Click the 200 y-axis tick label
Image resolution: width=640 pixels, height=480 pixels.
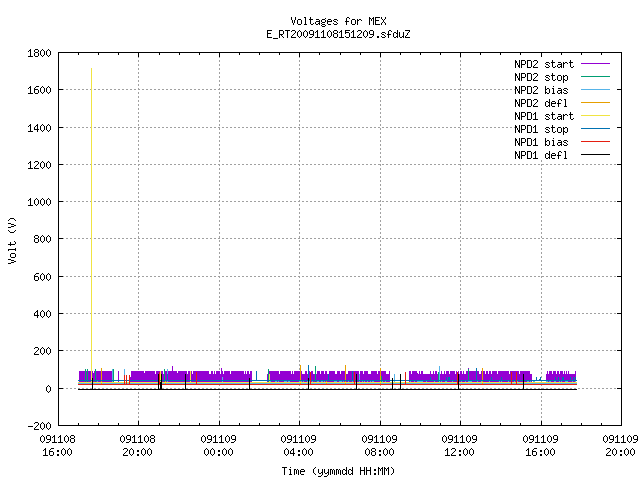(x=42, y=351)
